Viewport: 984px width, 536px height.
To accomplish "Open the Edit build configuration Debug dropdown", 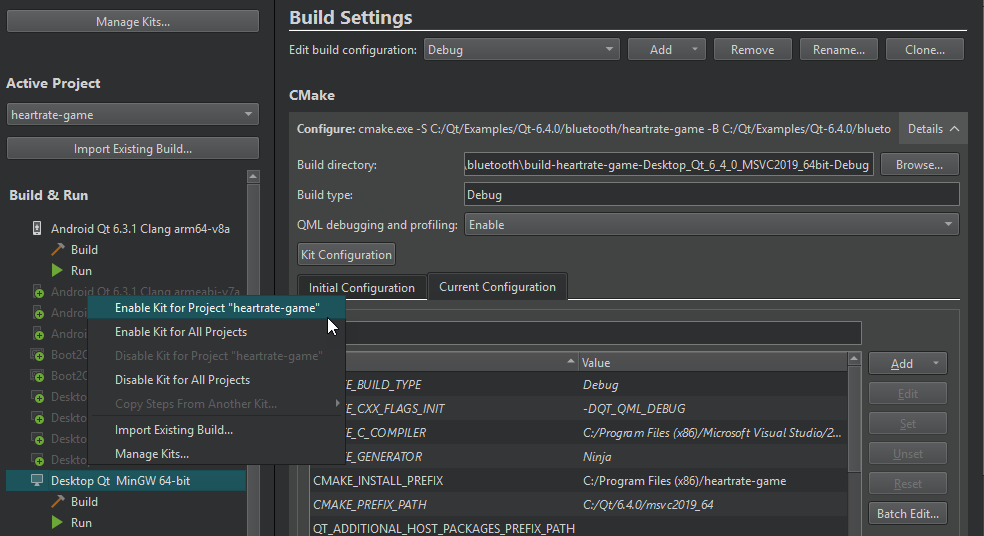I will pos(522,49).
